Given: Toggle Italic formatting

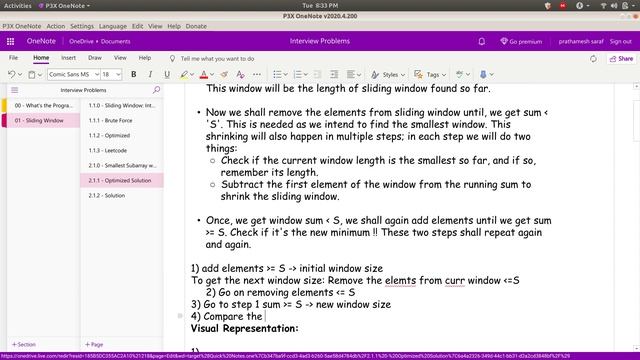Looking at the screenshot, I should click(x=150, y=74).
